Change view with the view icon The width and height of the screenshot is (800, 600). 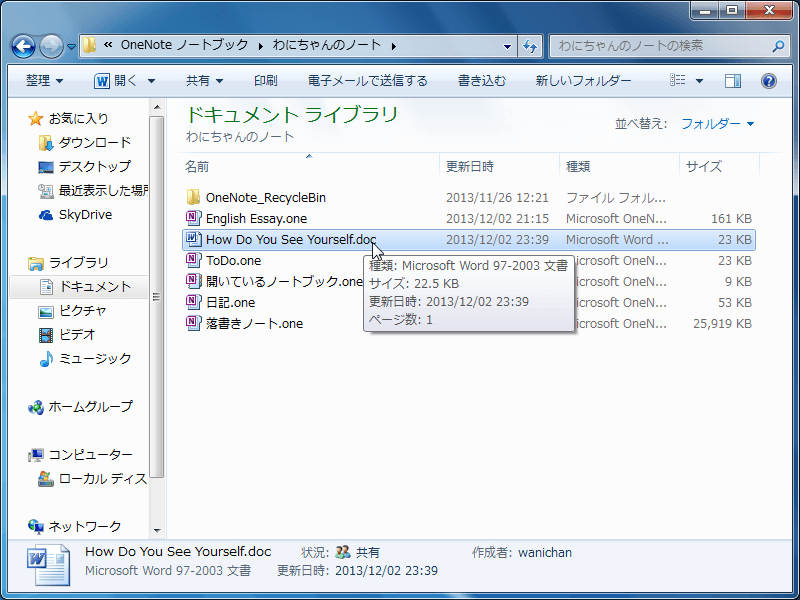click(x=678, y=81)
